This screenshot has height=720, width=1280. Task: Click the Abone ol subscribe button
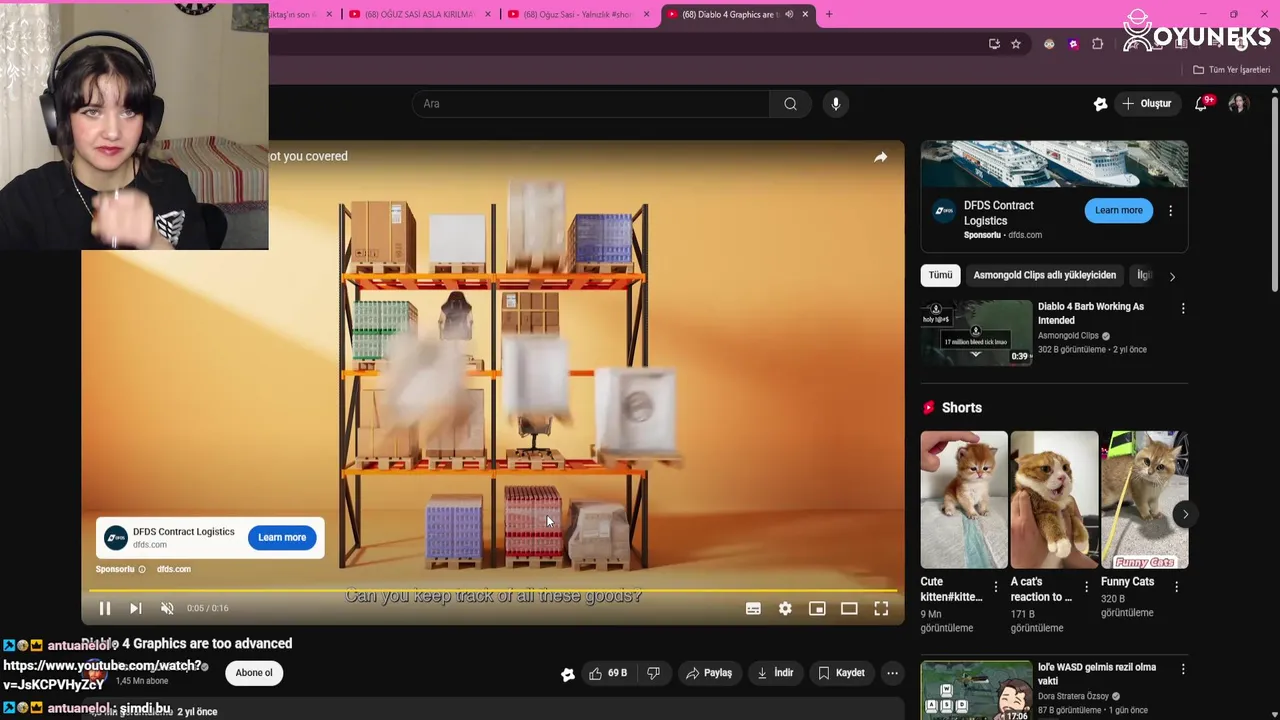(x=254, y=673)
